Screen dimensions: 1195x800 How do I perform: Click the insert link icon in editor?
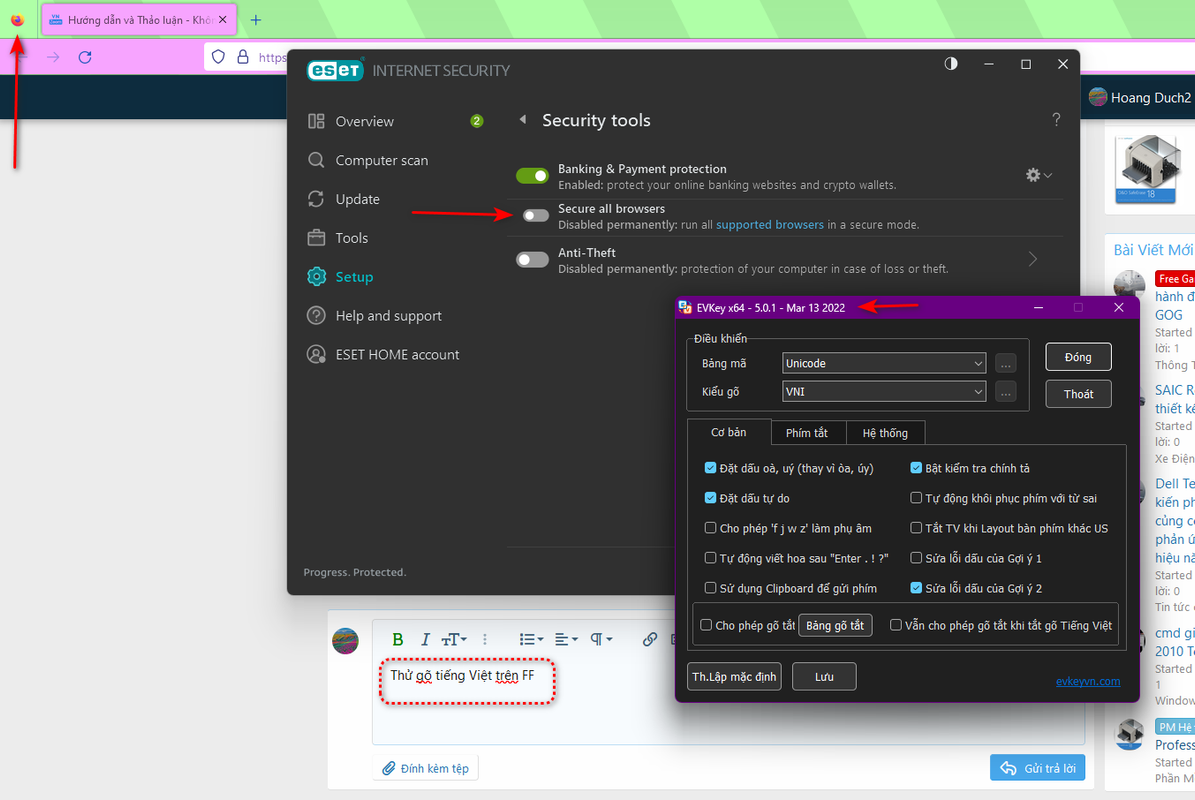(x=649, y=639)
